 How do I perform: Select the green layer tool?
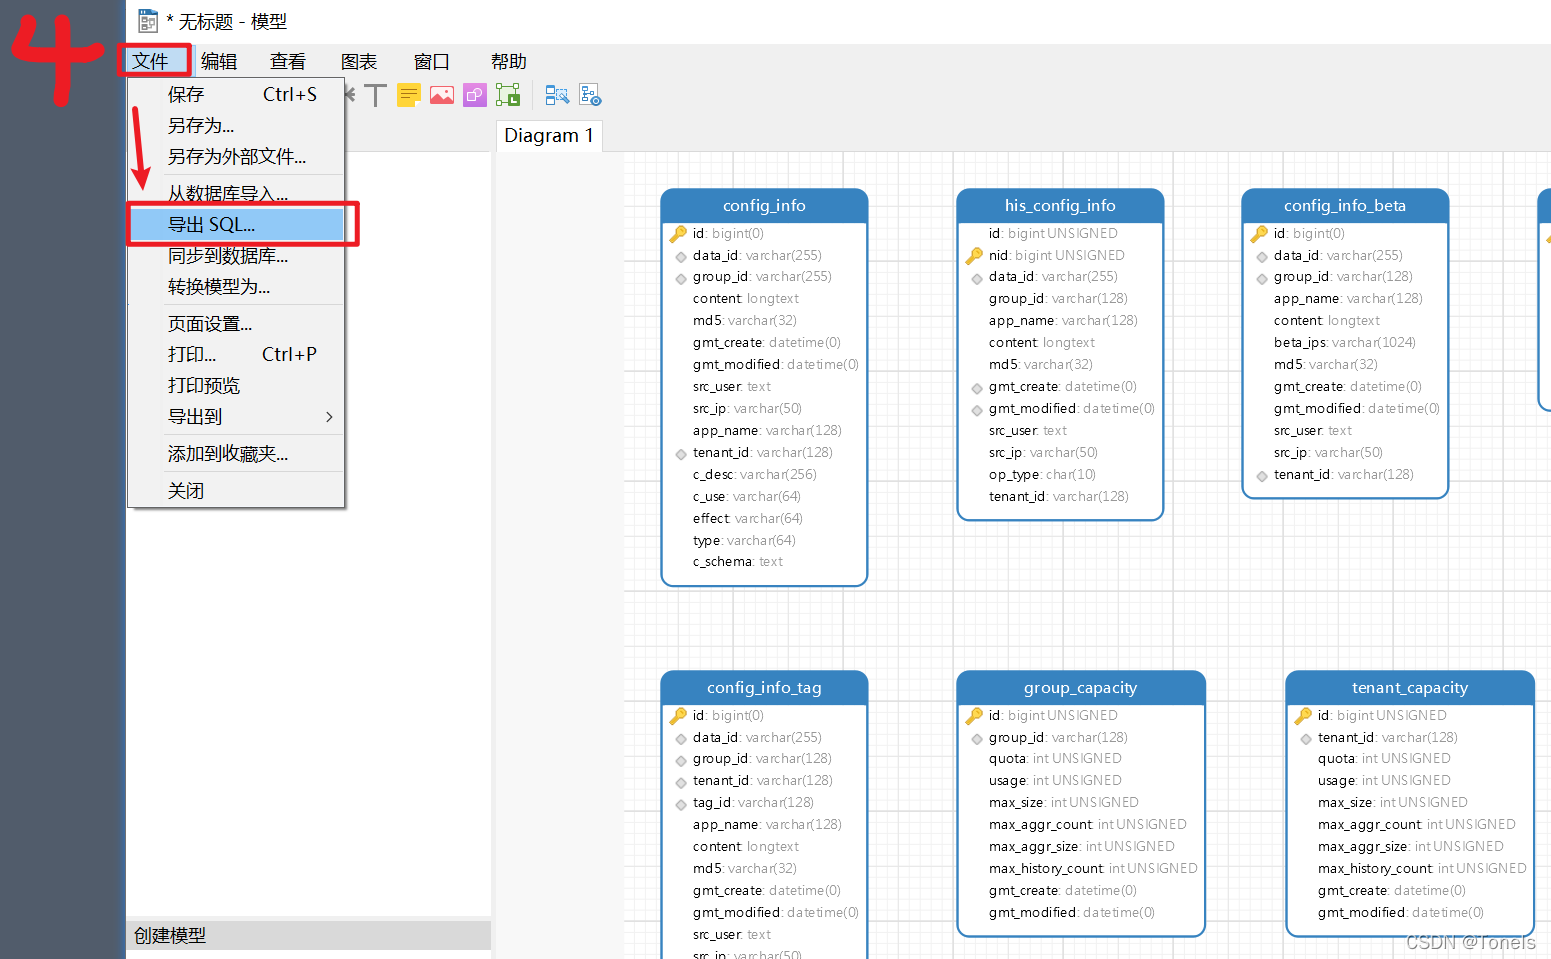(x=507, y=94)
